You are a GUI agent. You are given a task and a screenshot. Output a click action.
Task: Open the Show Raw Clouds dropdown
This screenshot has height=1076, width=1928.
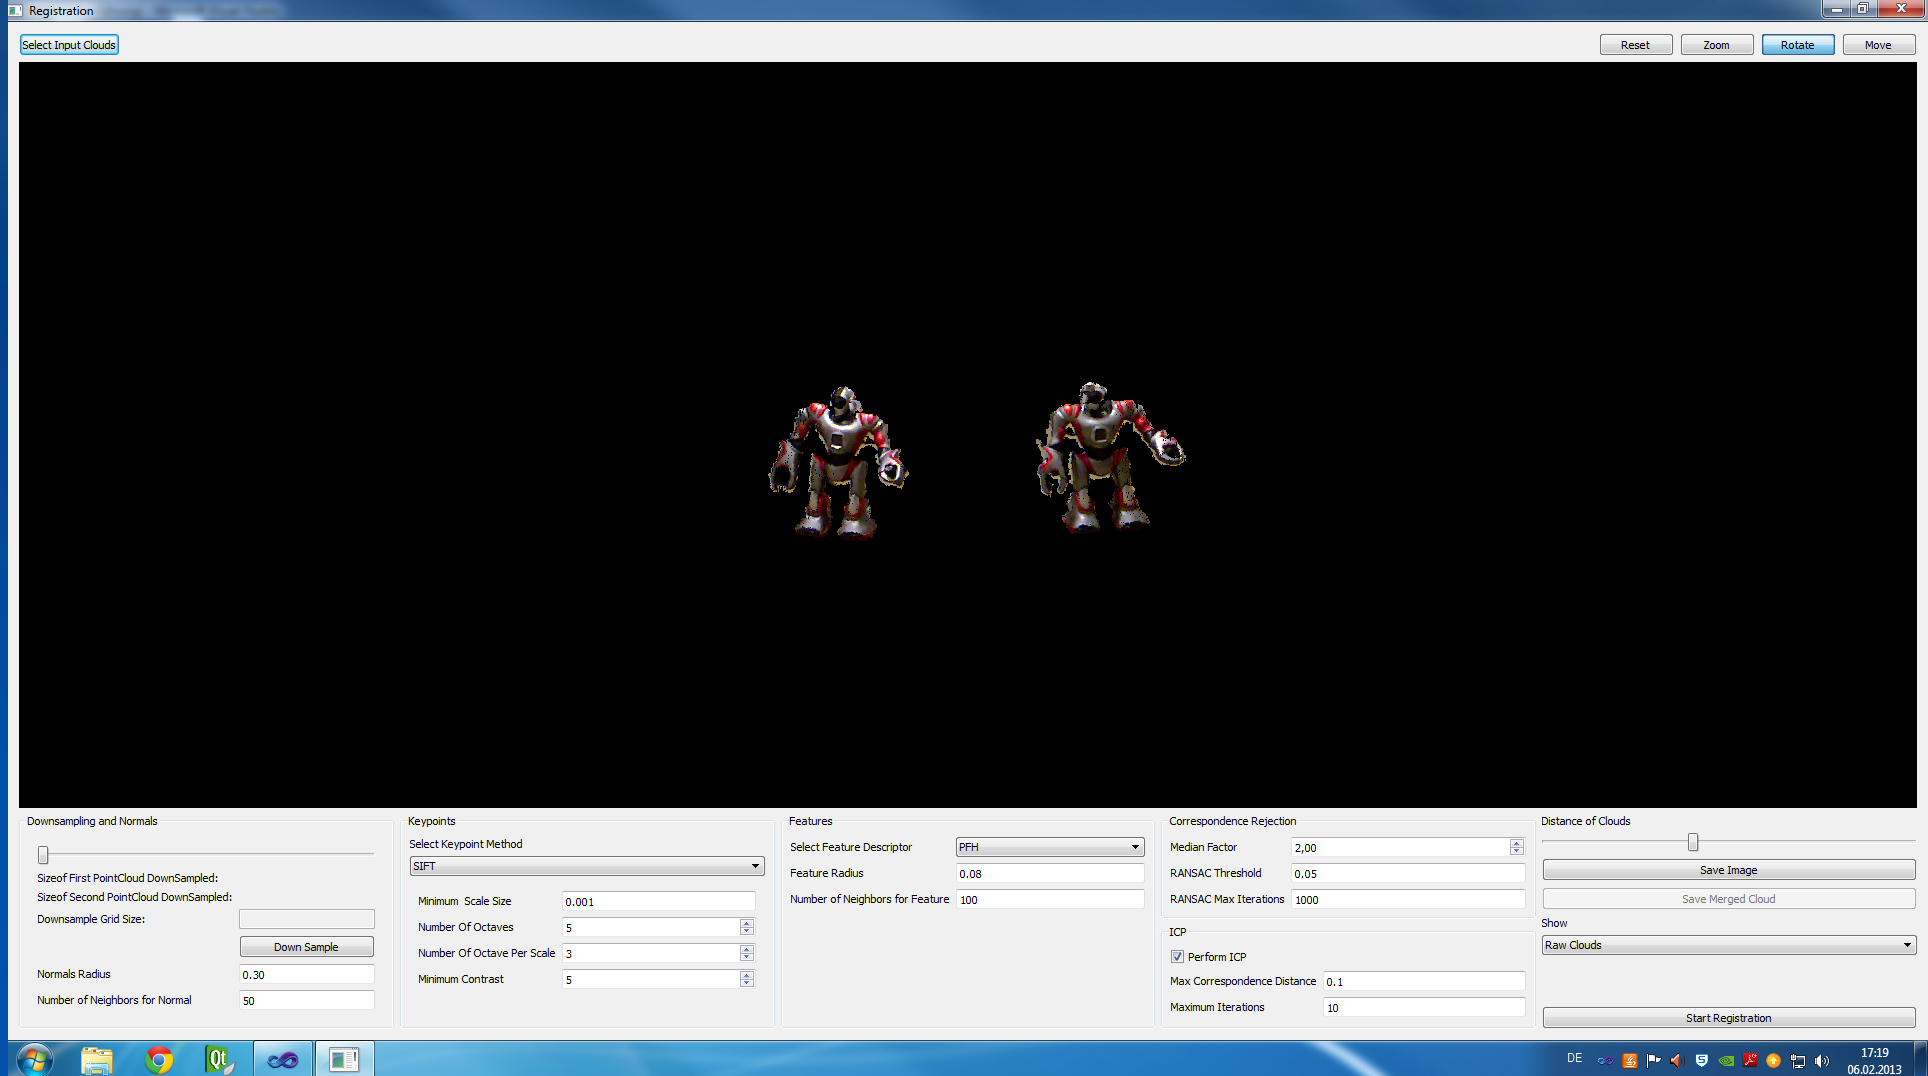pyautogui.click(x=1728, y=945)
